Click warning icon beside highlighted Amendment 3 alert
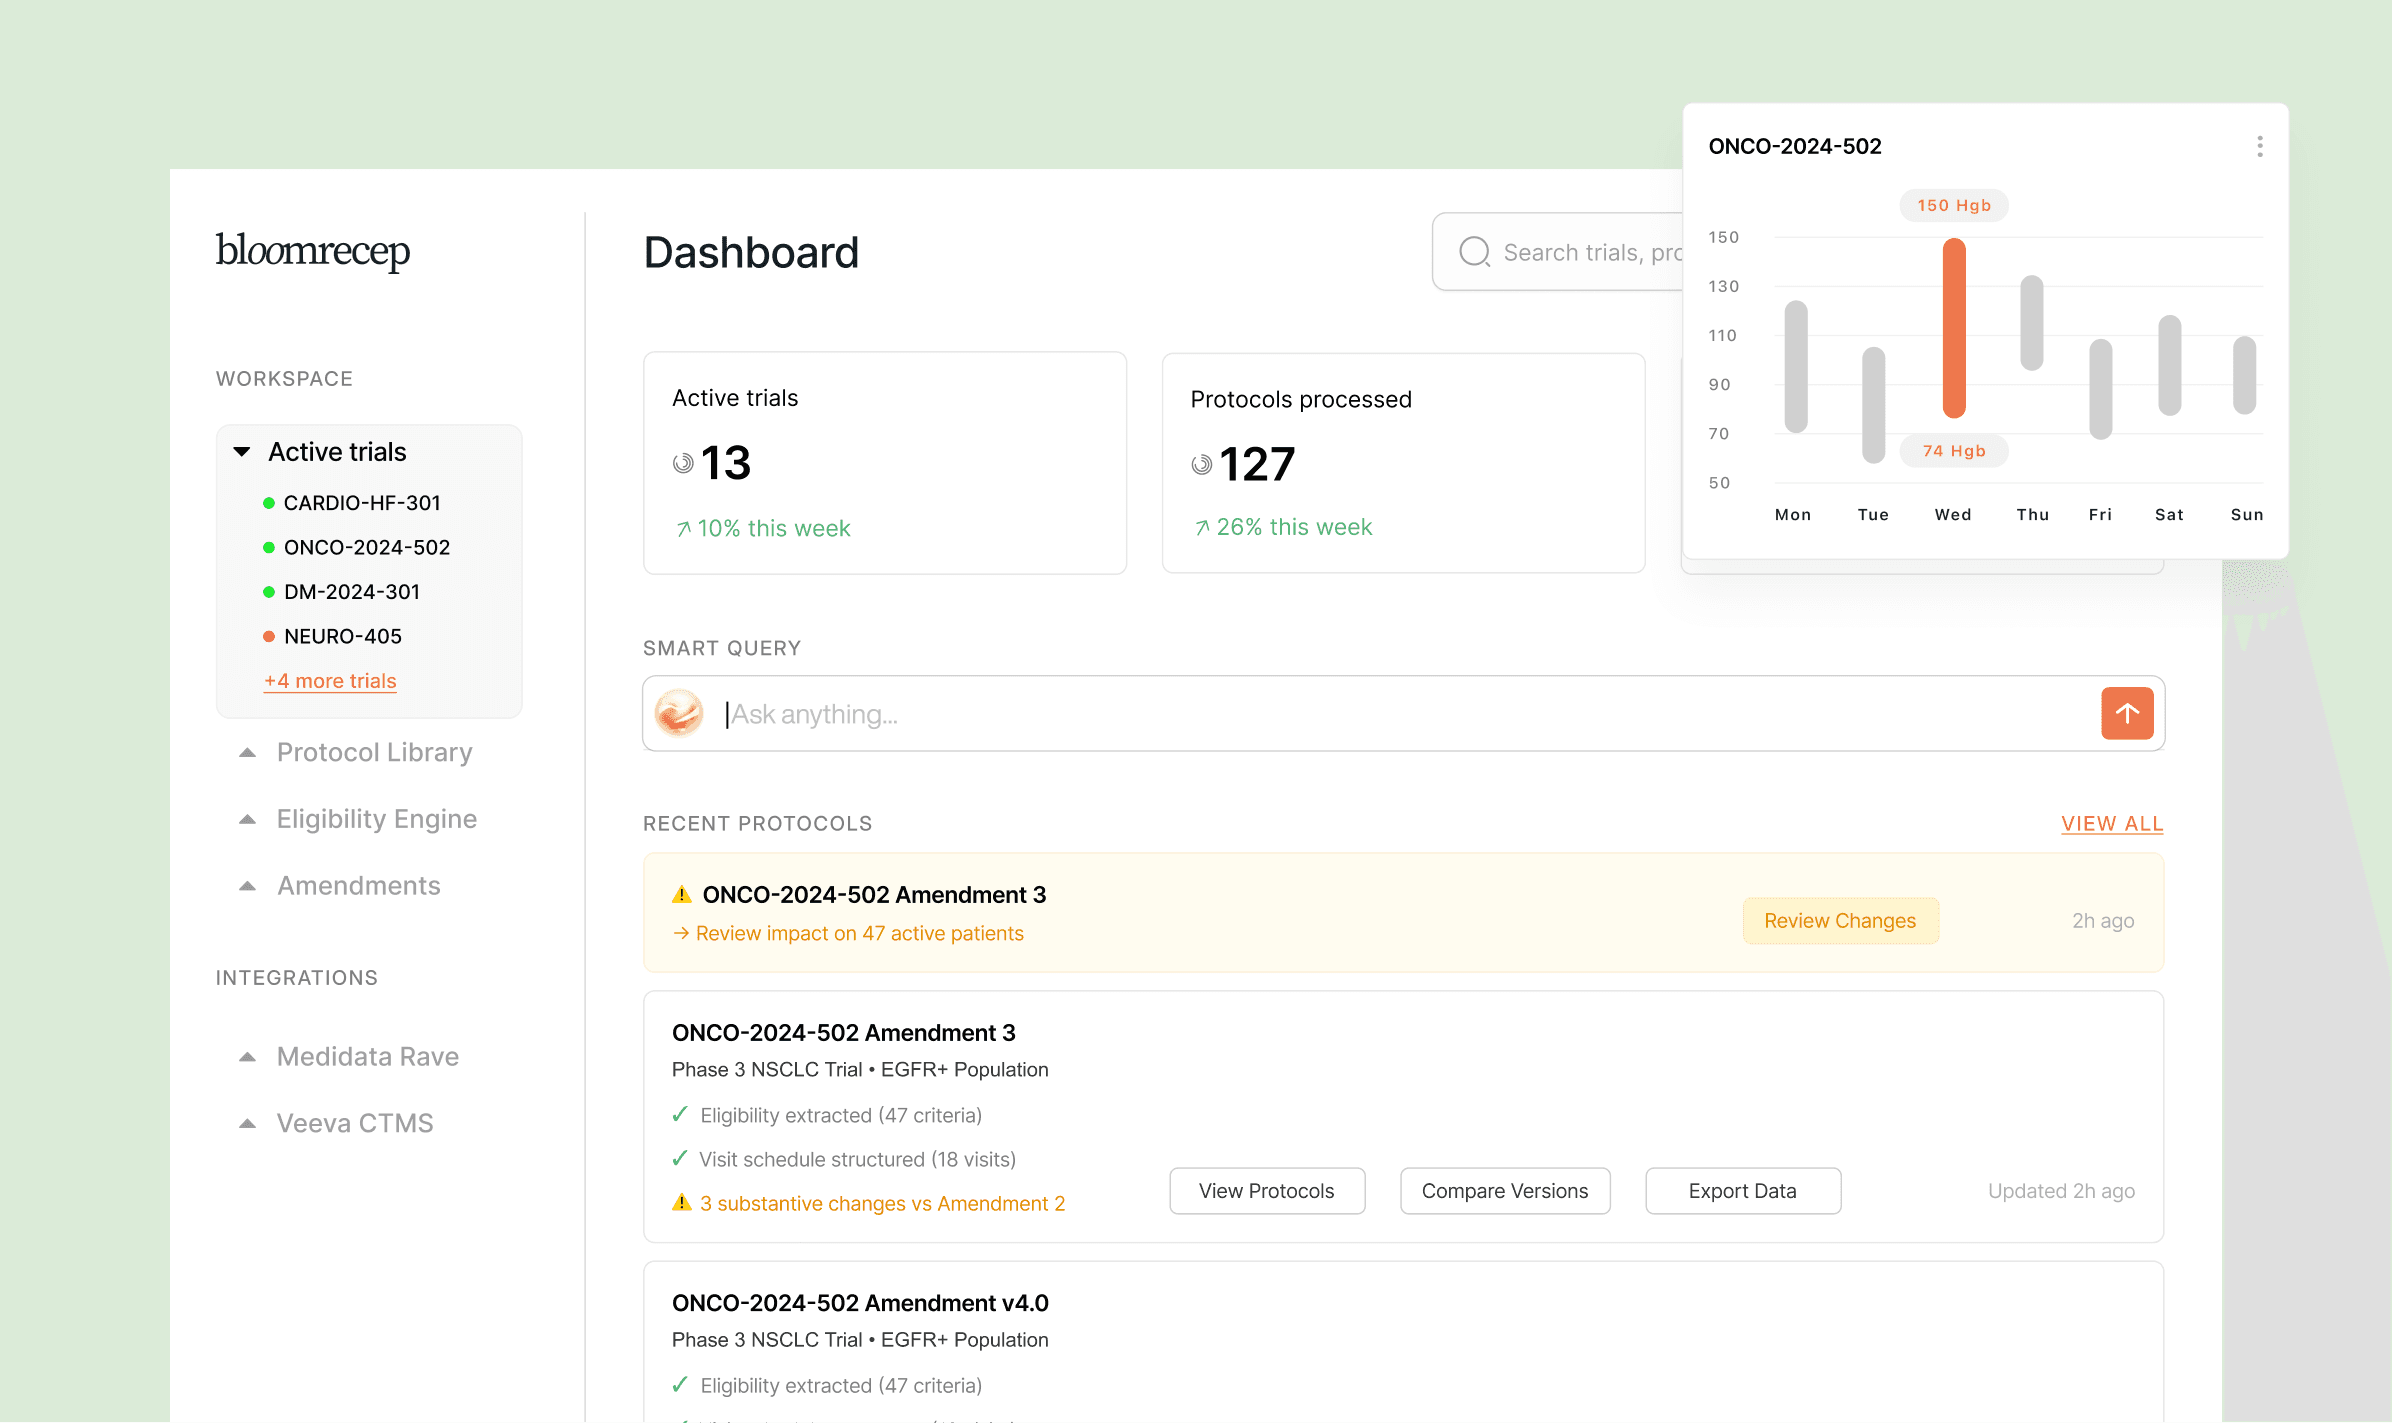Viewport: 2392px width, 1423px height. [682, 894]
